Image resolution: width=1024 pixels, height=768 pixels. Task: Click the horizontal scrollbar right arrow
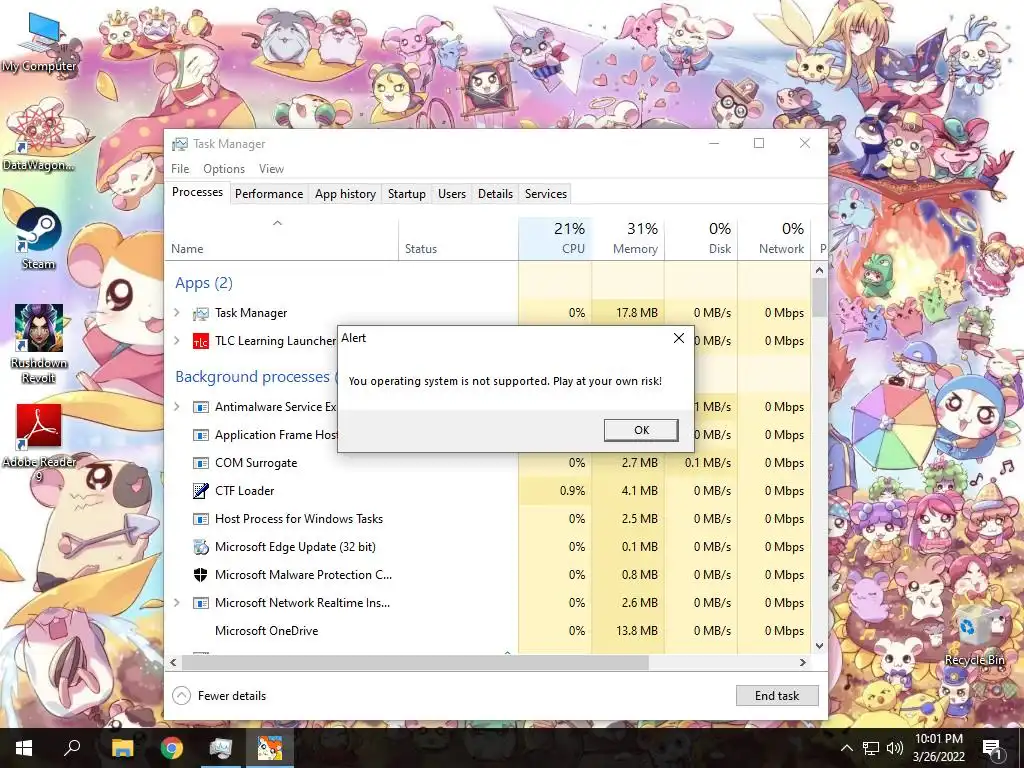pyautogui.click(x=803, y=662)
